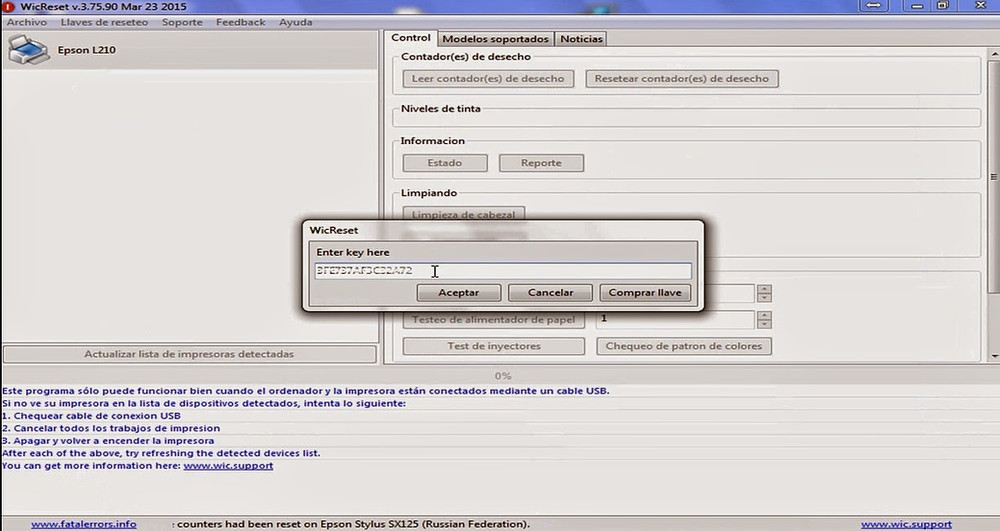Switch to the Modelos soportados tab

pyautogui.click(x=496, y=39)
